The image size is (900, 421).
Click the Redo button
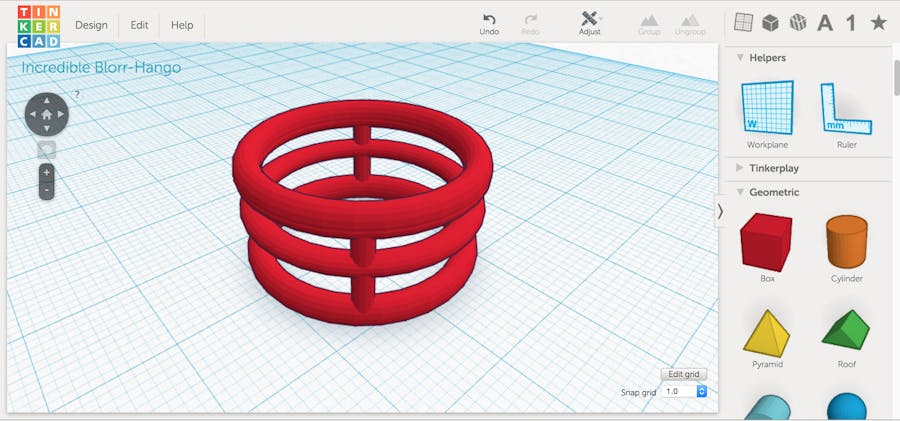(530, 24)
